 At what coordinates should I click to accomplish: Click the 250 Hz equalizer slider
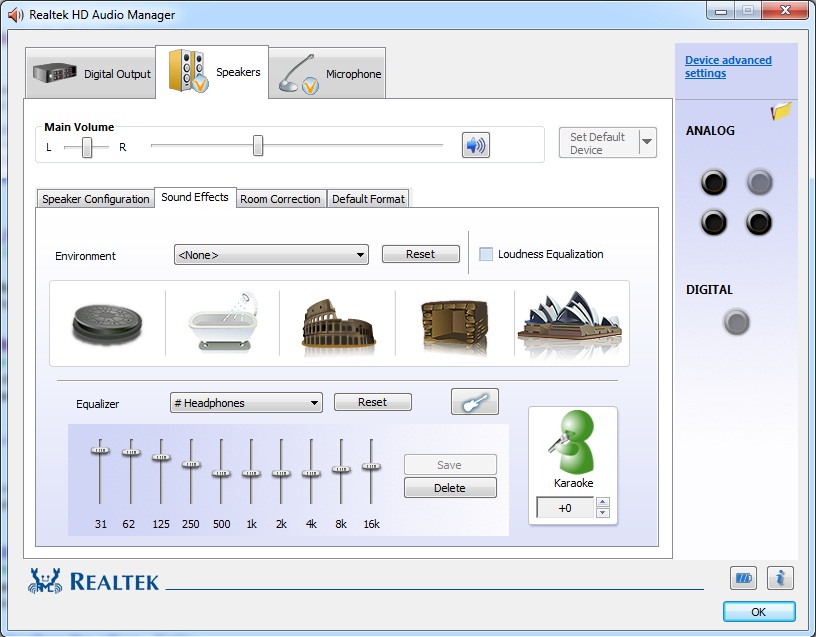pyautogui.click(x=191, y=464)
